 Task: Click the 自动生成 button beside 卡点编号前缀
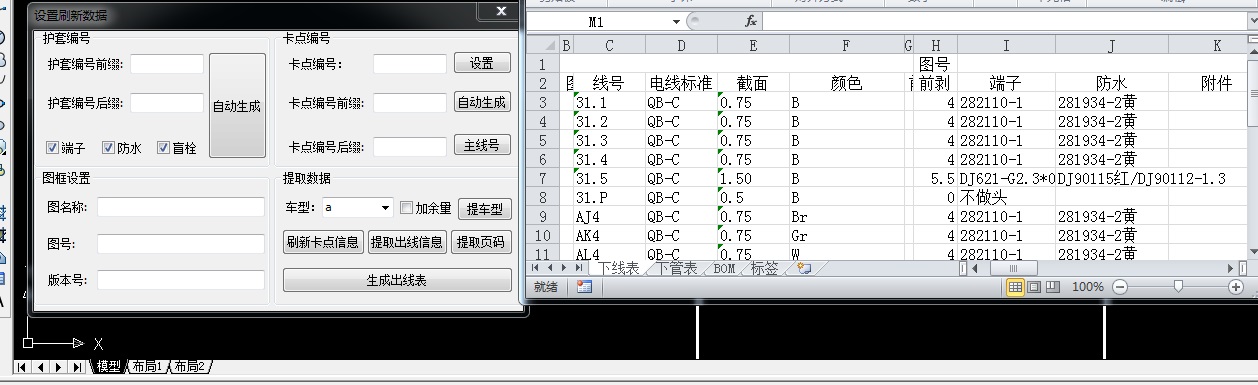pos(482,102)
